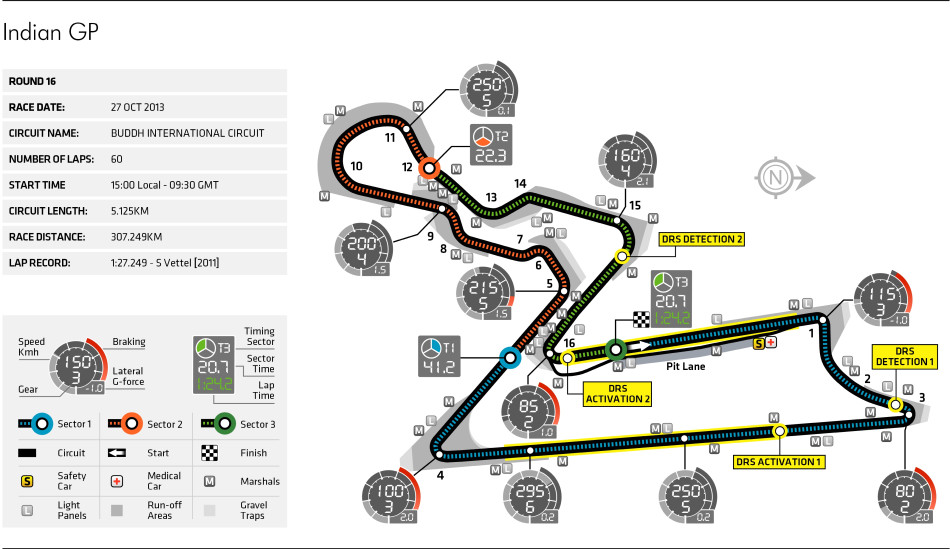Click the Light Panels legend icon
Image resolution: width=950 pixels, height=549 pixels.
pos(27,510)
